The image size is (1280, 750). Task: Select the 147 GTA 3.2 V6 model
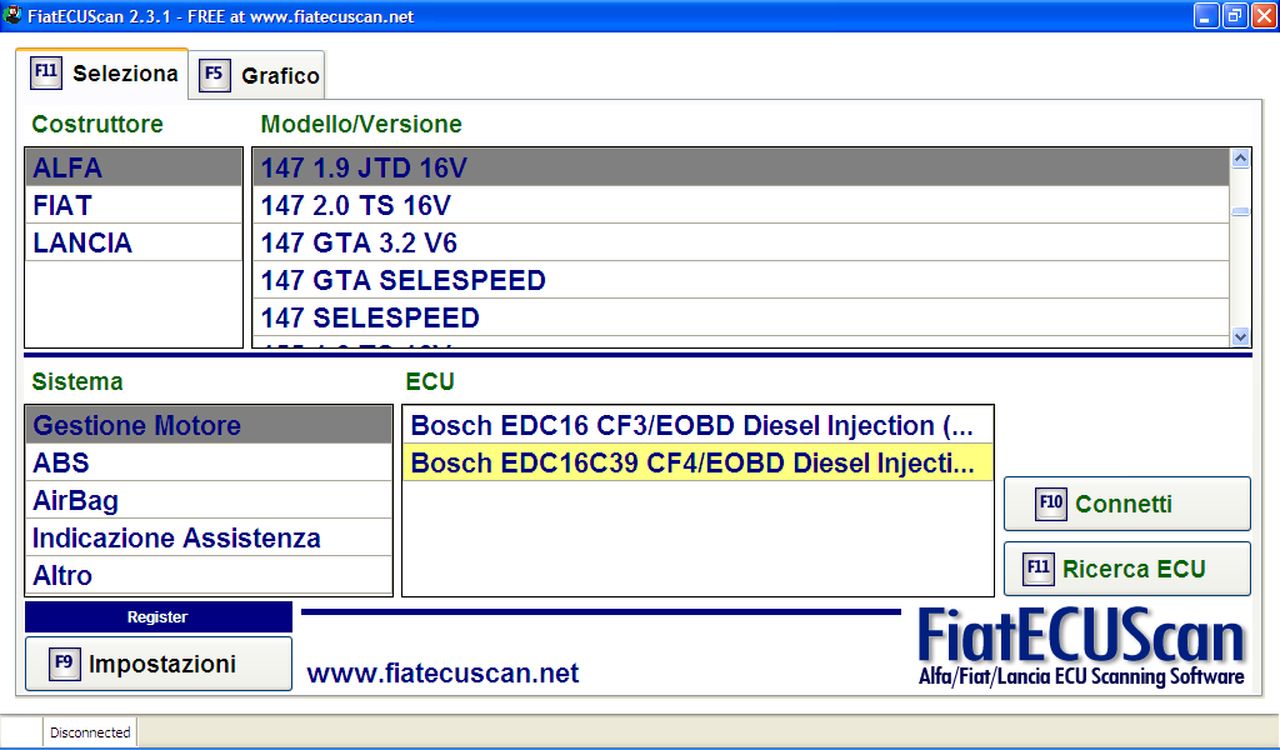click(359, 243)
